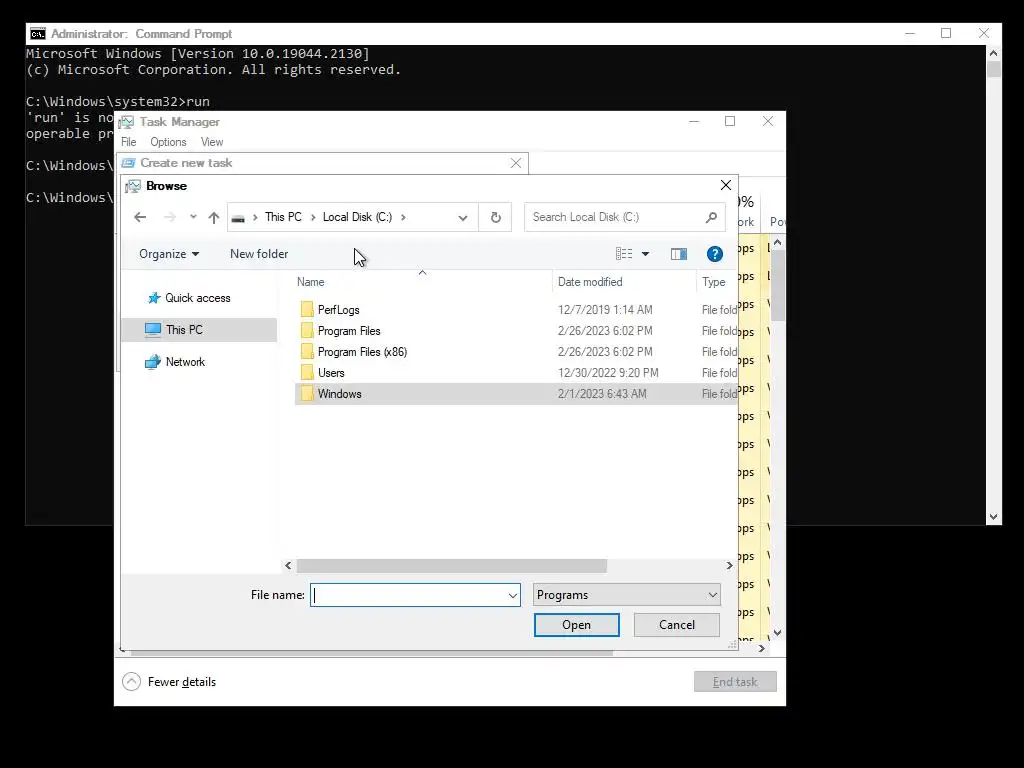
Task: Open the address bar previous locations dropdown
Action: [463, 217]
